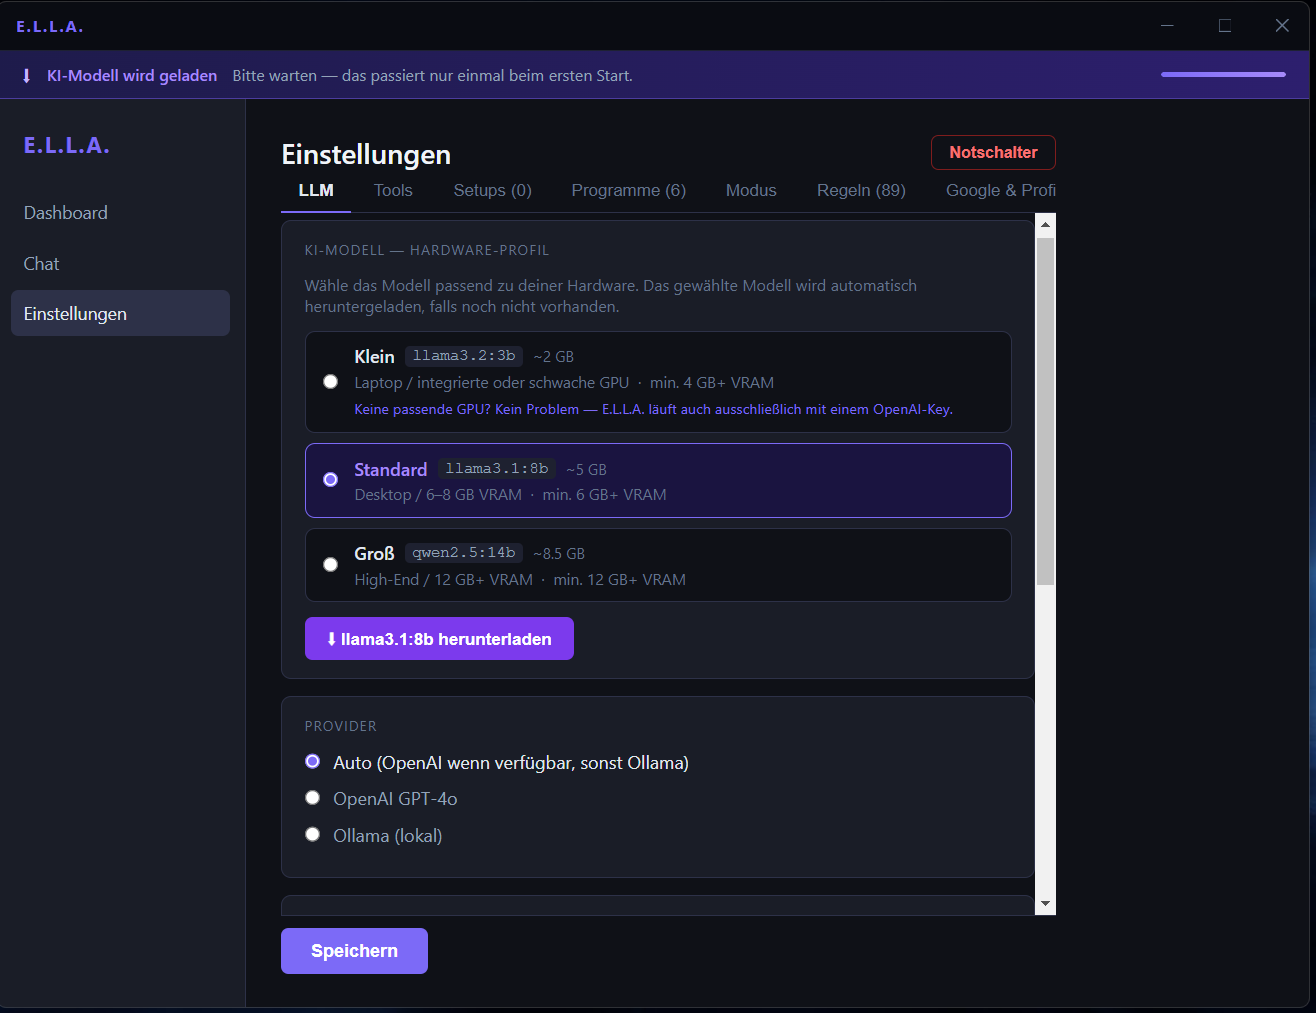Open the Google & Profi tab

[x=1001, y=191]
